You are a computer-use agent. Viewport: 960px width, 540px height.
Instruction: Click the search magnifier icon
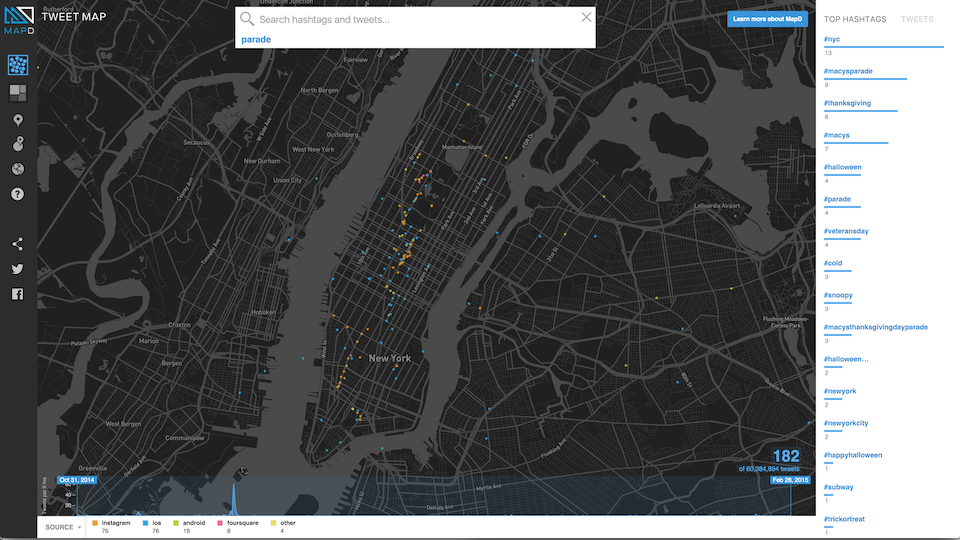pyautogui.click(x=247, y=19)
